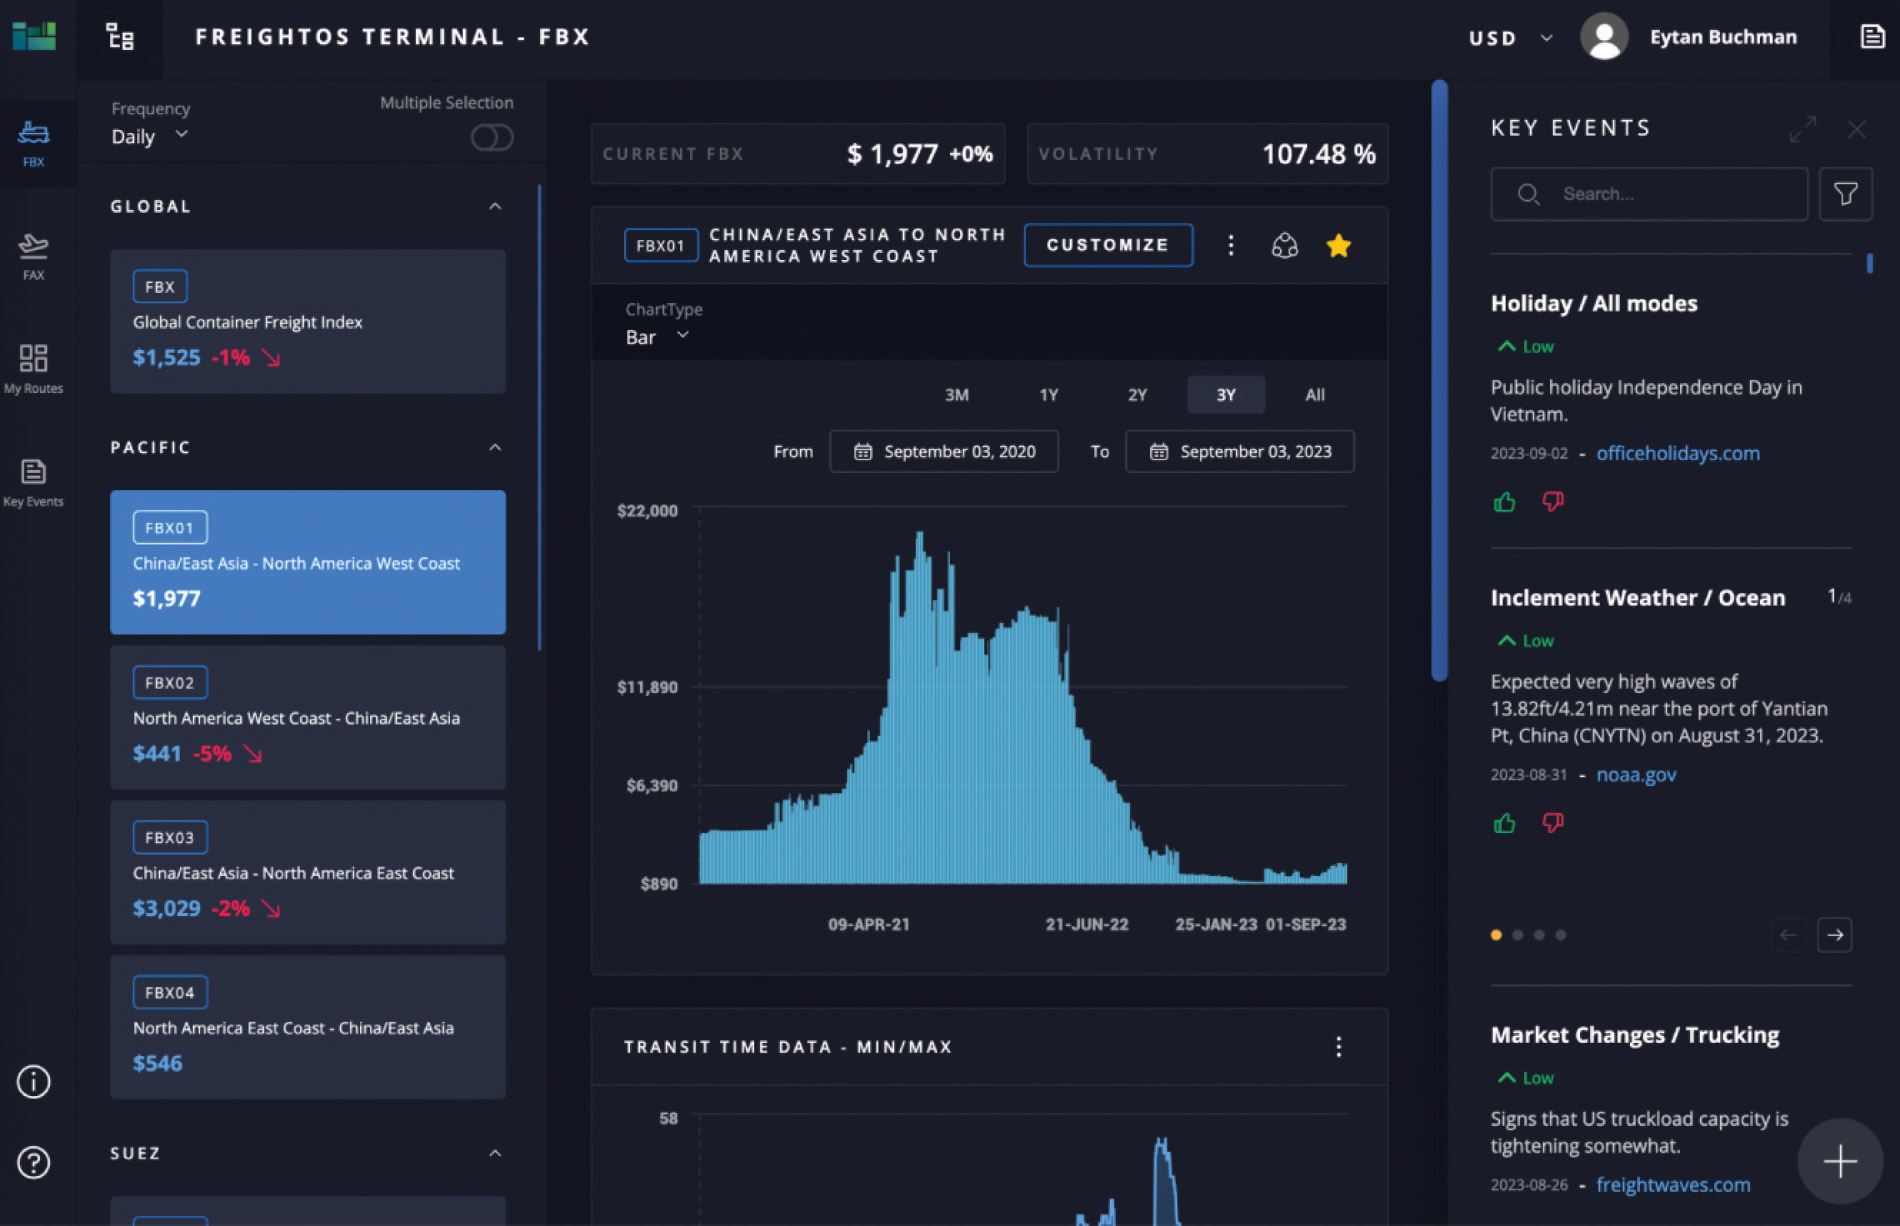Go to next Inclement Weather event arrow
The width and height of the screenshot is (1900, 1226).
pos(1835,935)
